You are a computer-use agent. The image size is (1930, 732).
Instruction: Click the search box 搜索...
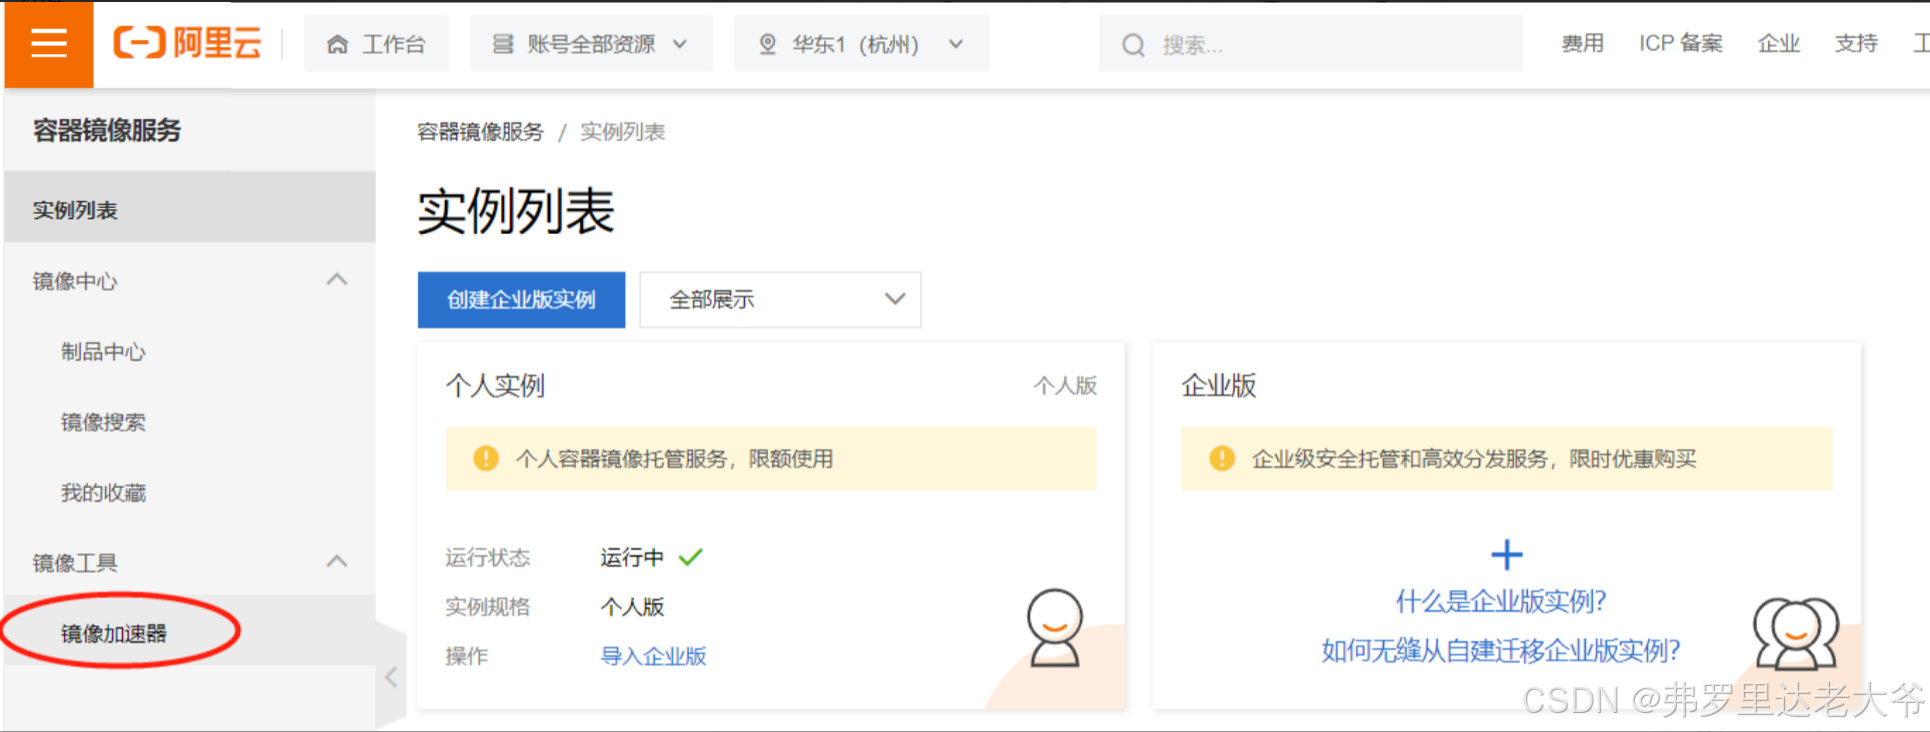(1310, 44)
